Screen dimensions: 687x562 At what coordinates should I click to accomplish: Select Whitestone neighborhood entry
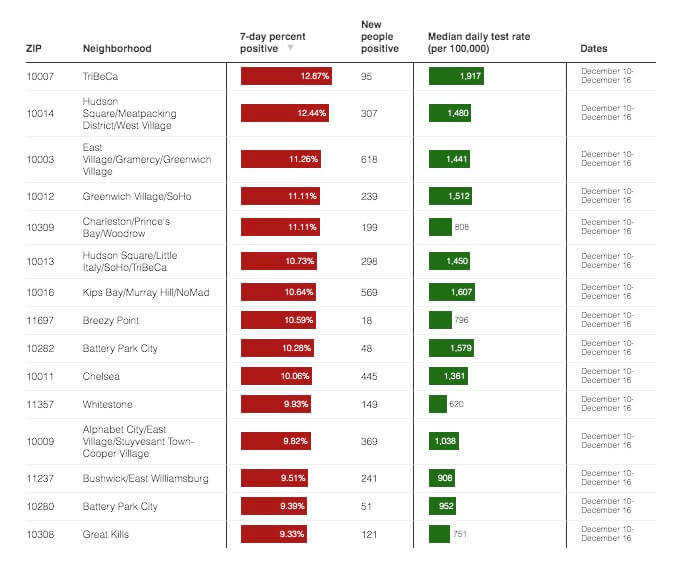coord(107,404)
